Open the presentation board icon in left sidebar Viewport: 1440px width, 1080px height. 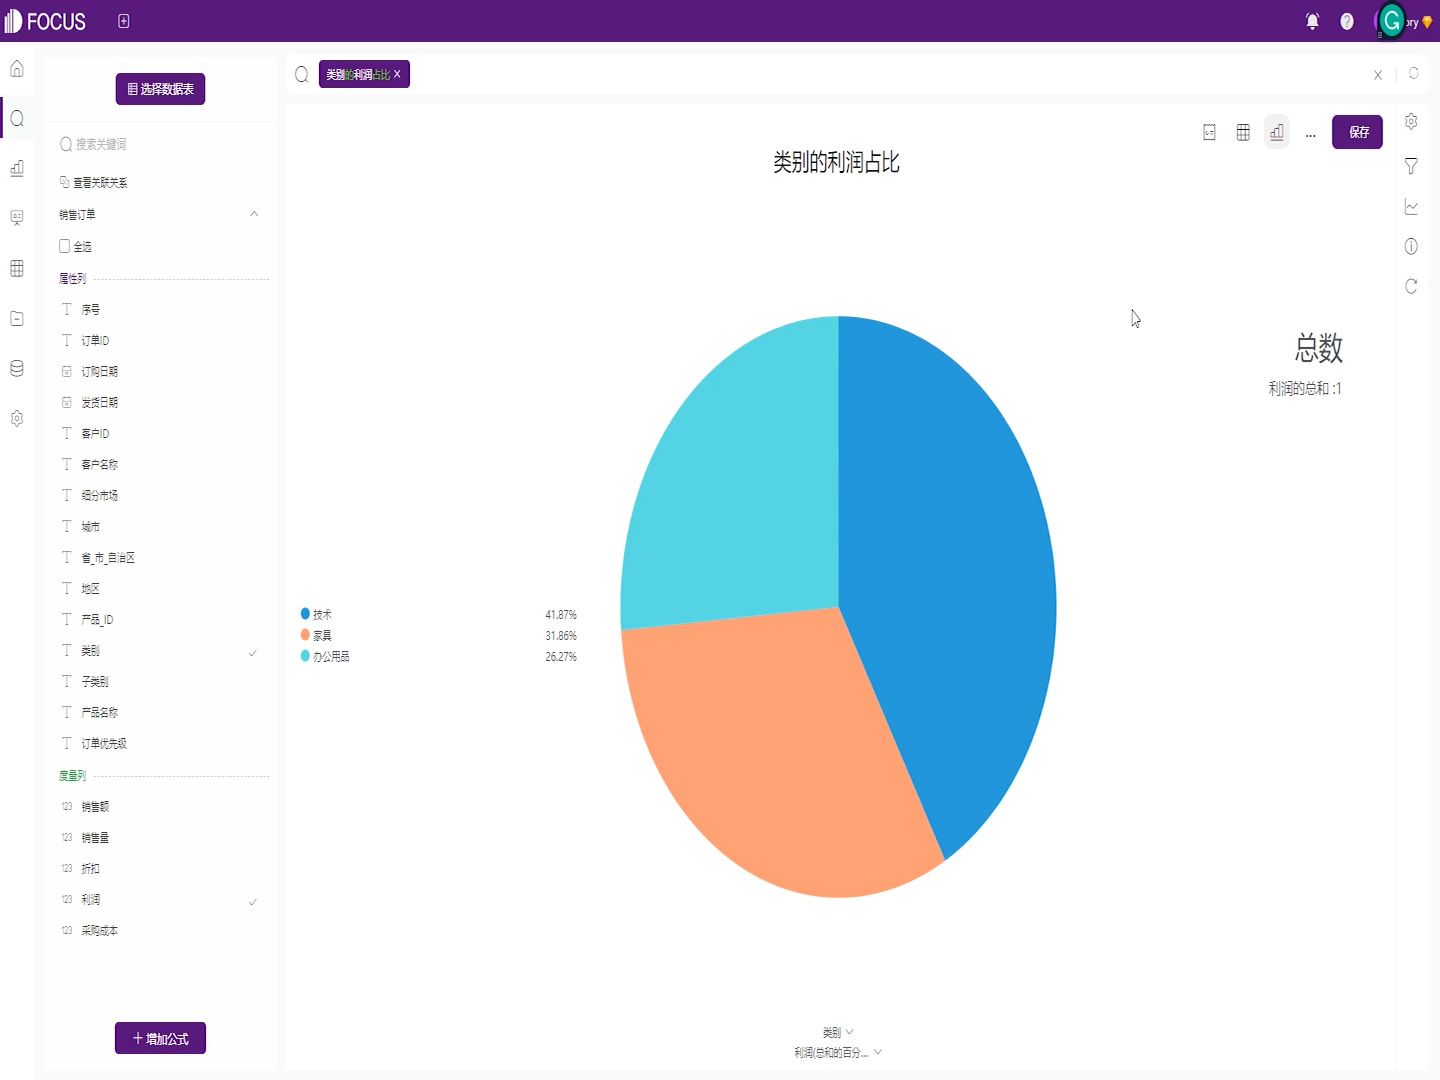(x=17, y=218)
